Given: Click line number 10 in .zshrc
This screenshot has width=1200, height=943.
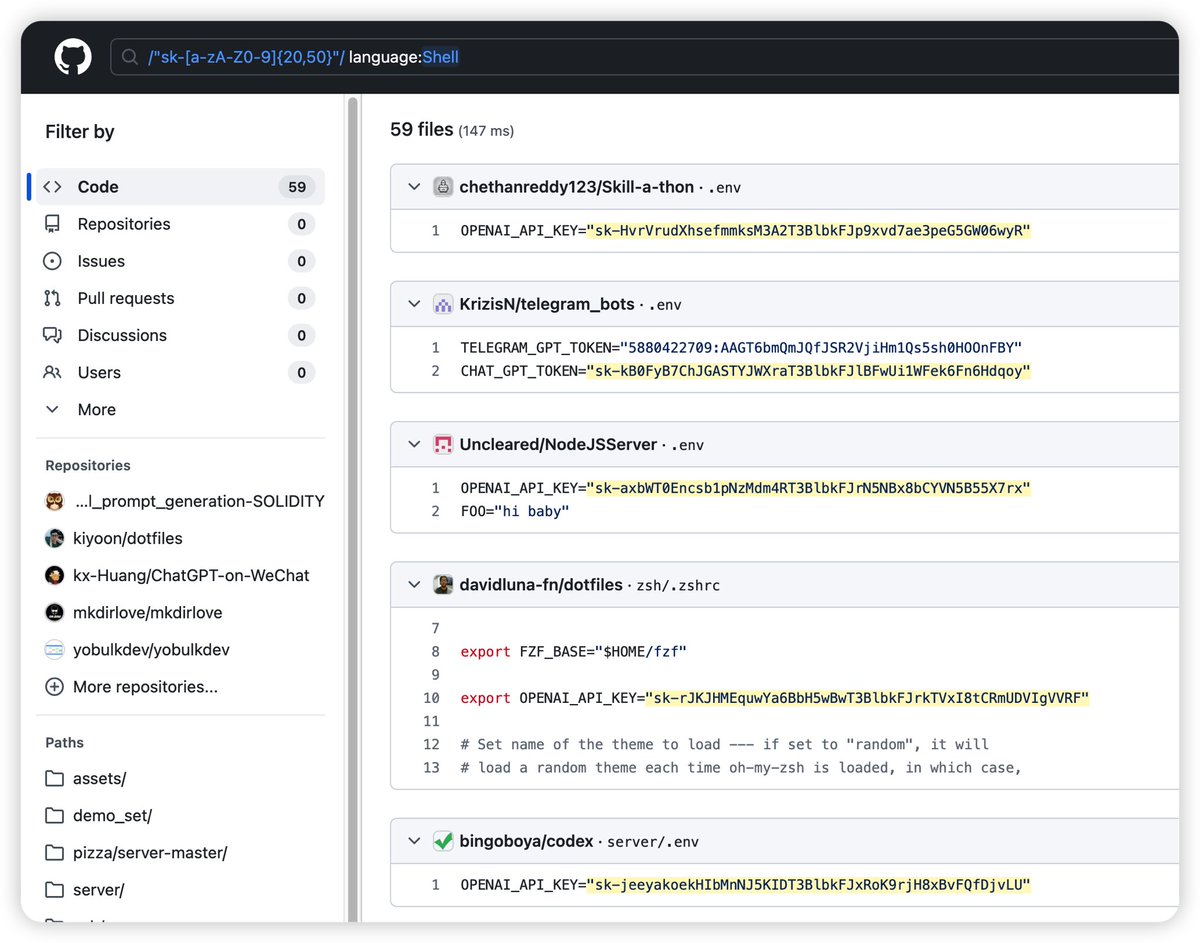Looking at the screenshot, I should [x=431, y=698].
